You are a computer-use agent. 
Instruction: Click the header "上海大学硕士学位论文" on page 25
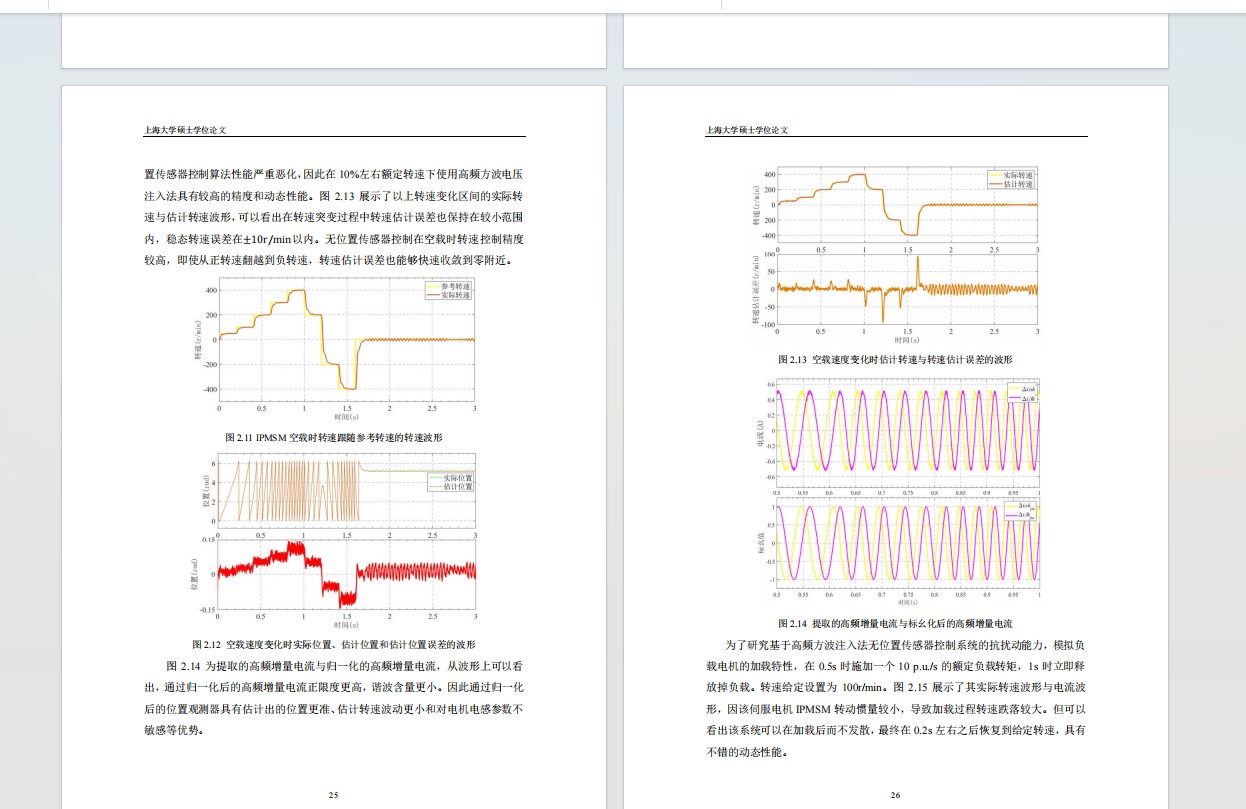tap(186, 130)
